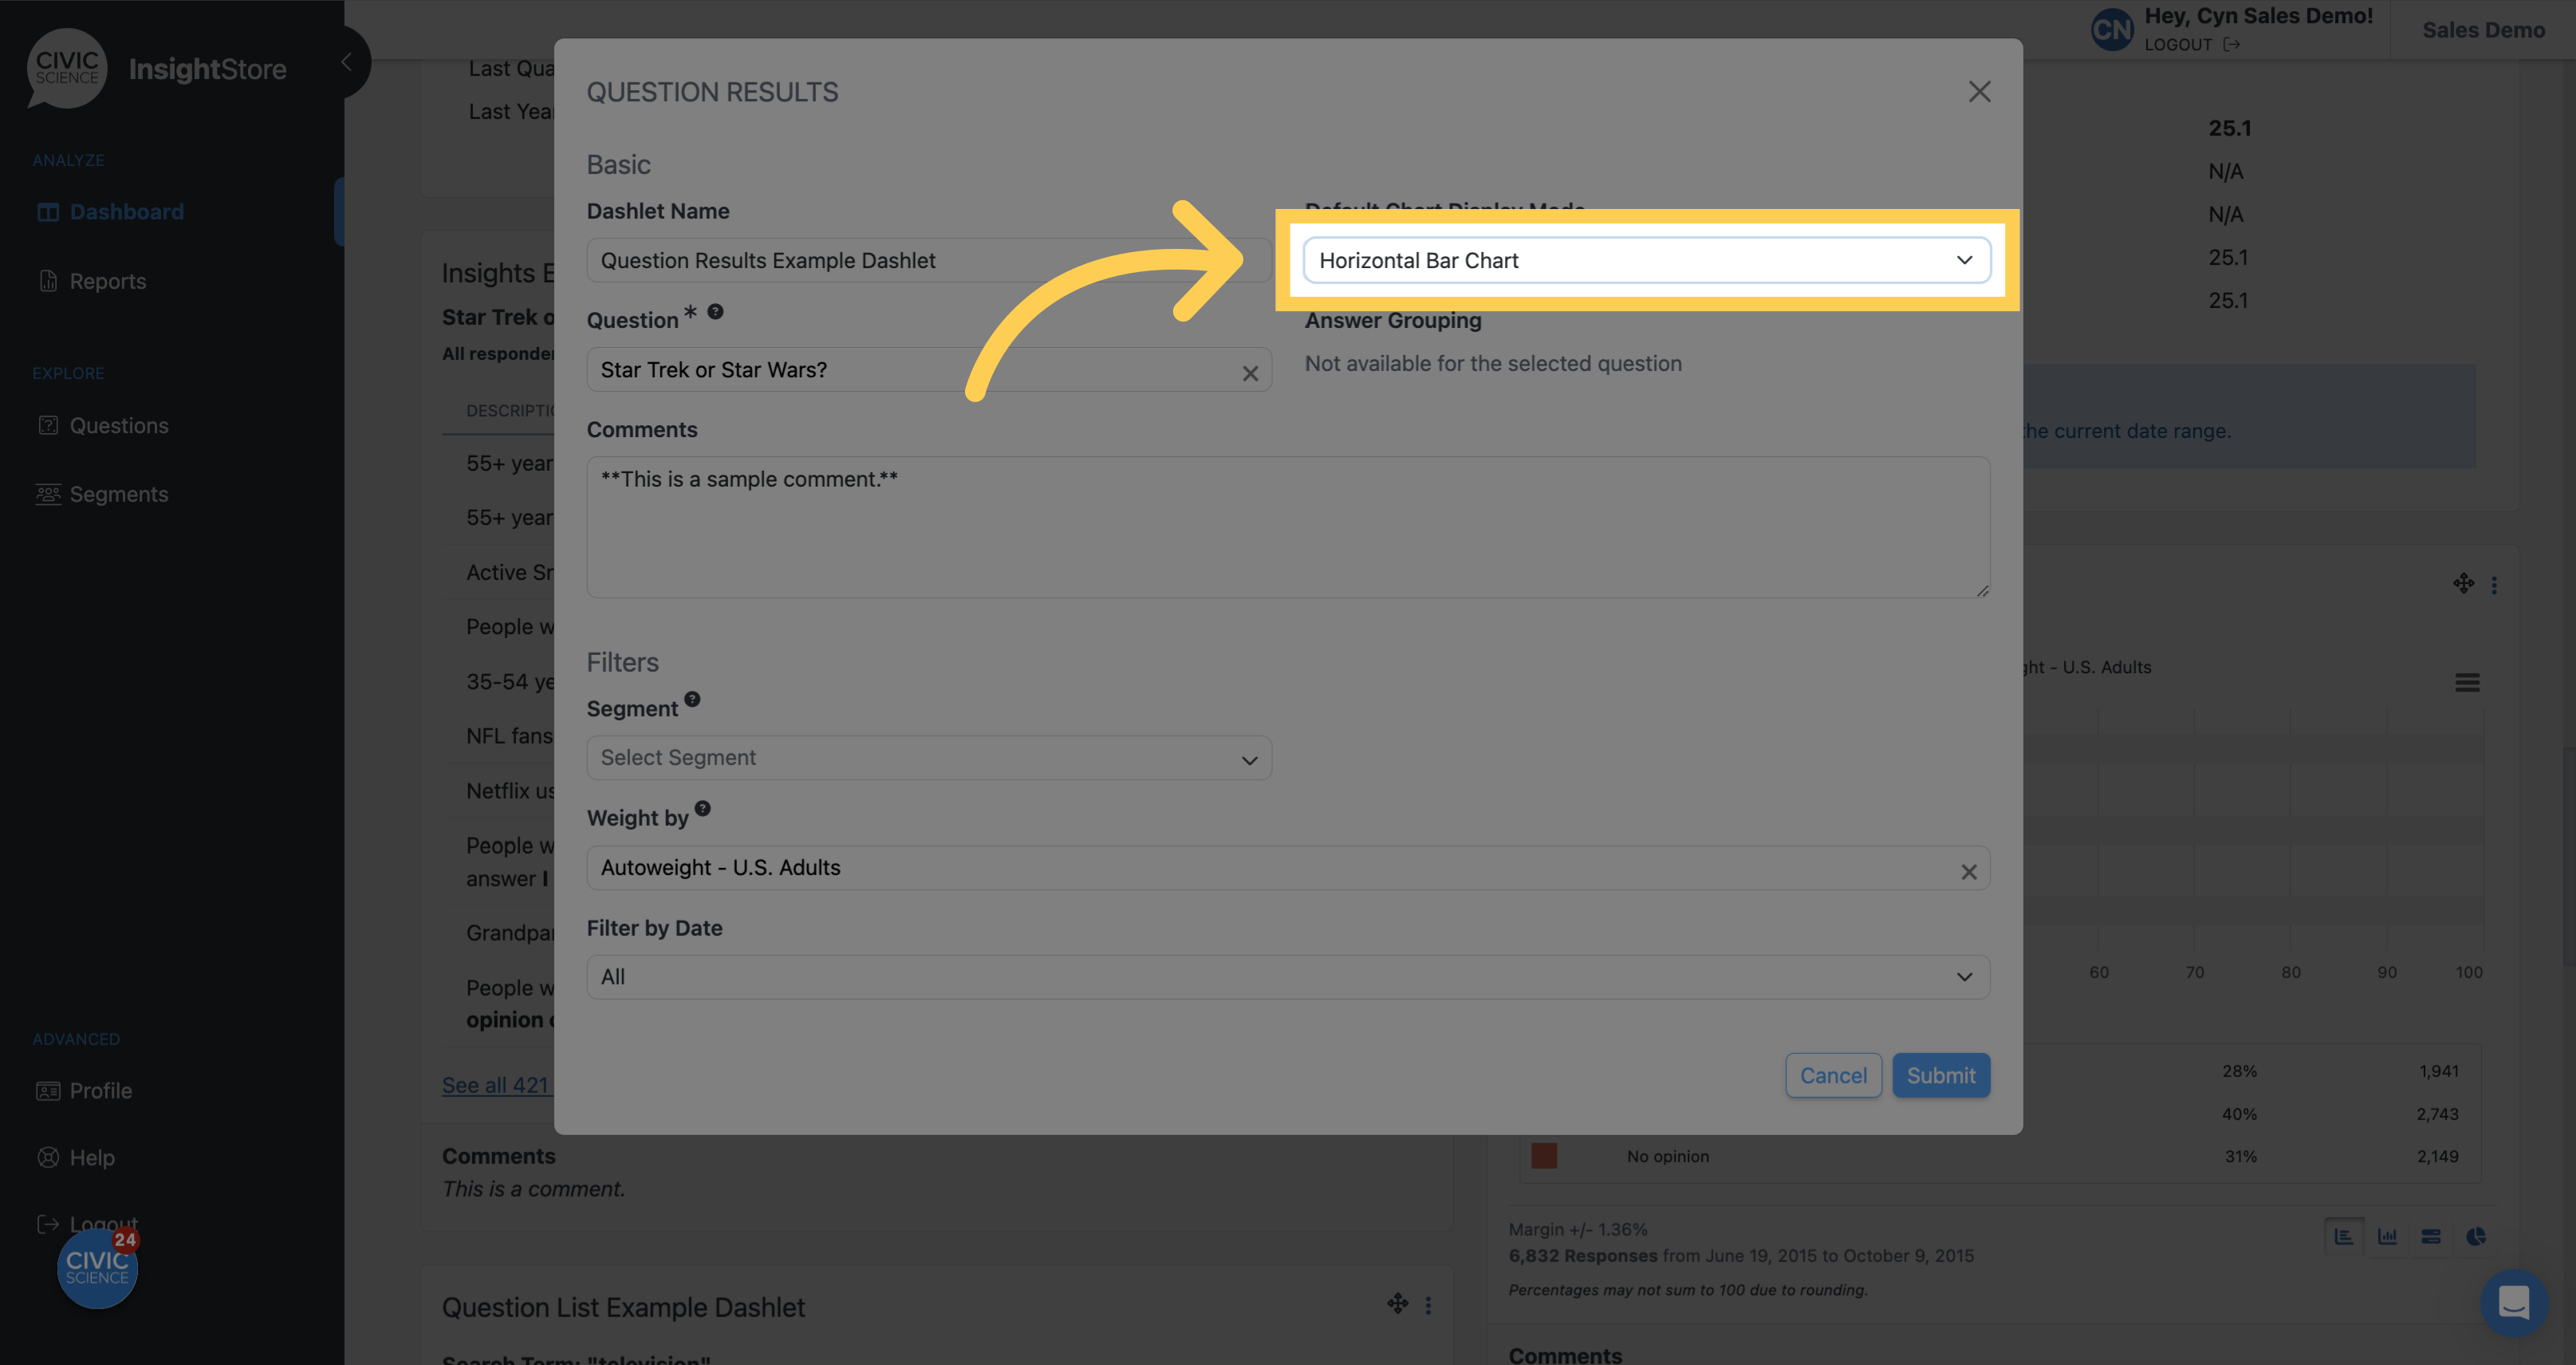2576x1365 pixels.
Task: Clear the Star Trek or Star Wars question
Action: (x=1251, y=372)
